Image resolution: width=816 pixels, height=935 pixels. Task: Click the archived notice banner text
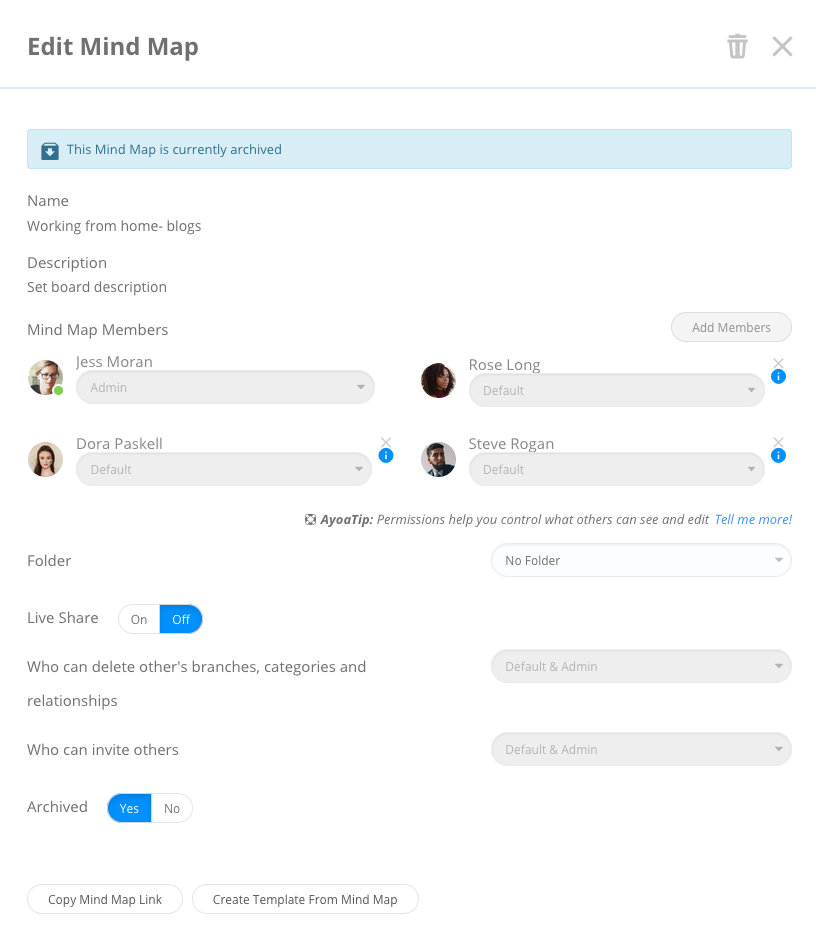click(x=174, y=150)
